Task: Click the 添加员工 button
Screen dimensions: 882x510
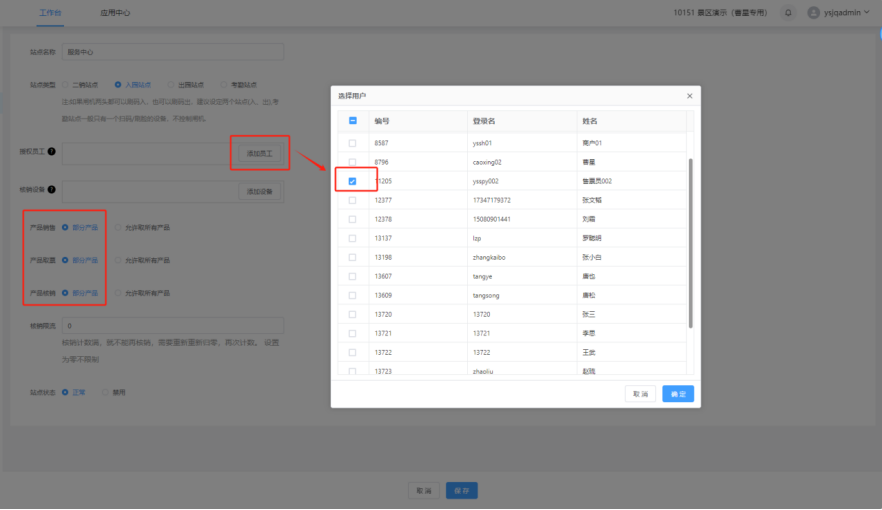Action: coord(260,154)
